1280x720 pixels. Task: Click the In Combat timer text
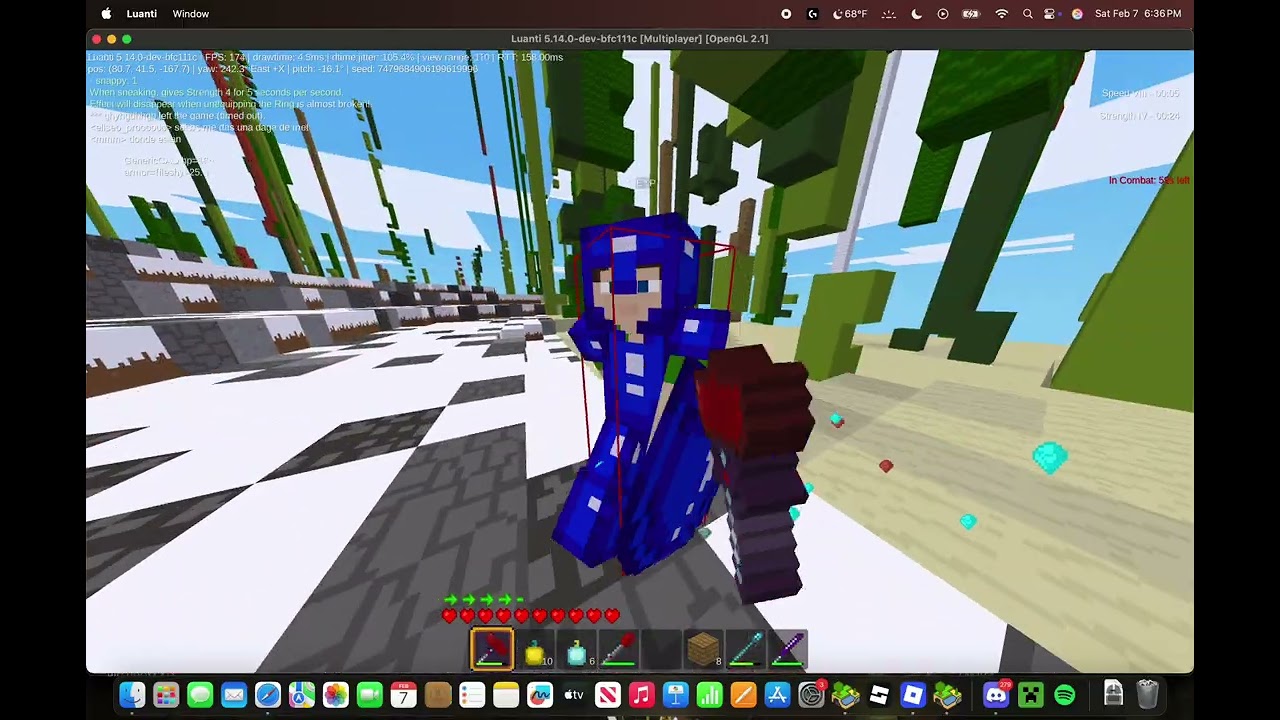(x=1149, y=181)
